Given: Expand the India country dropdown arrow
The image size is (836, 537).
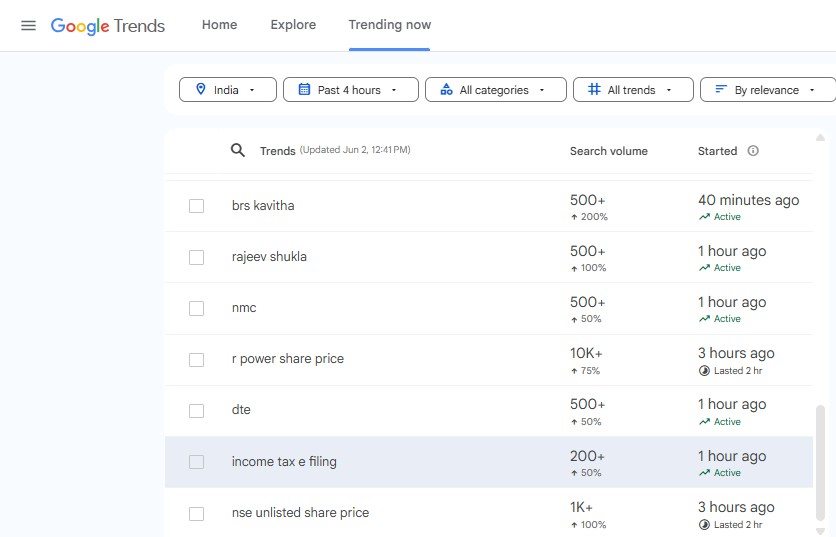Looking at the screenshot, I should pyautogui.click(x=252, y=90).
